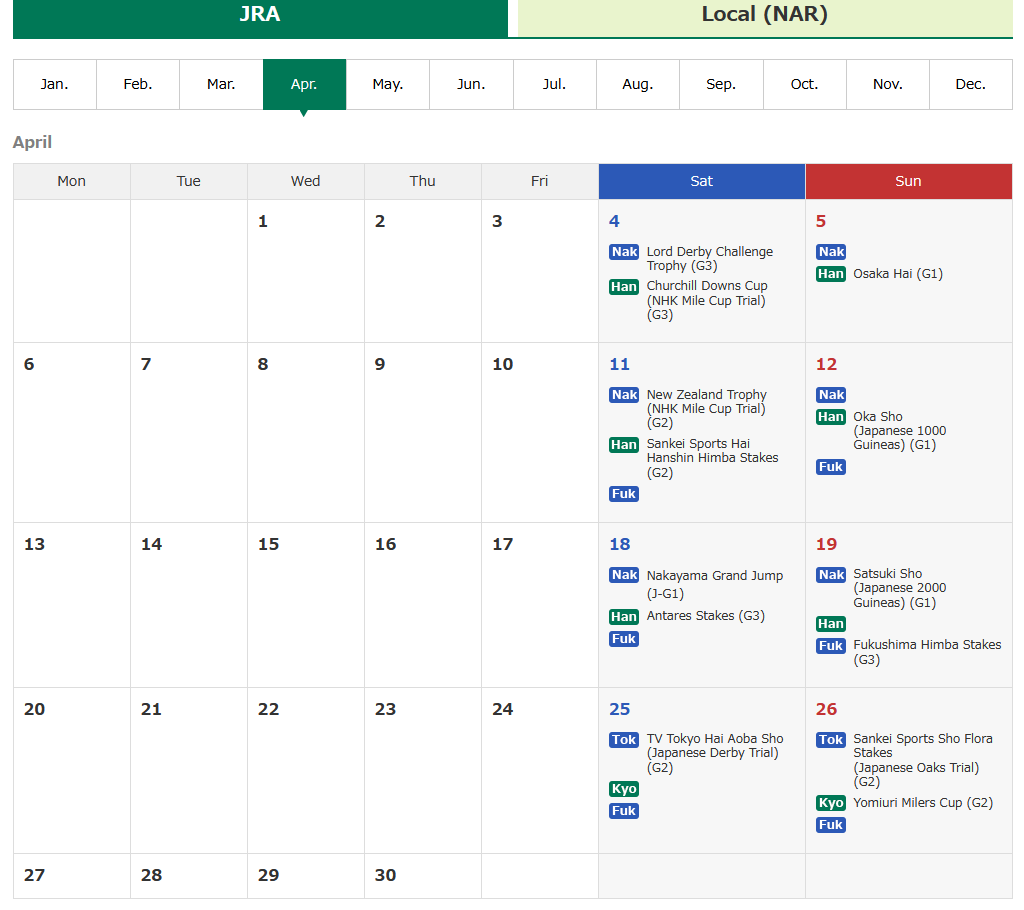This screenshot has width=1024, height=910.
Task: Open Churchill Downs Cup race link
Action: pyautogui.click(x=707, y=301)
